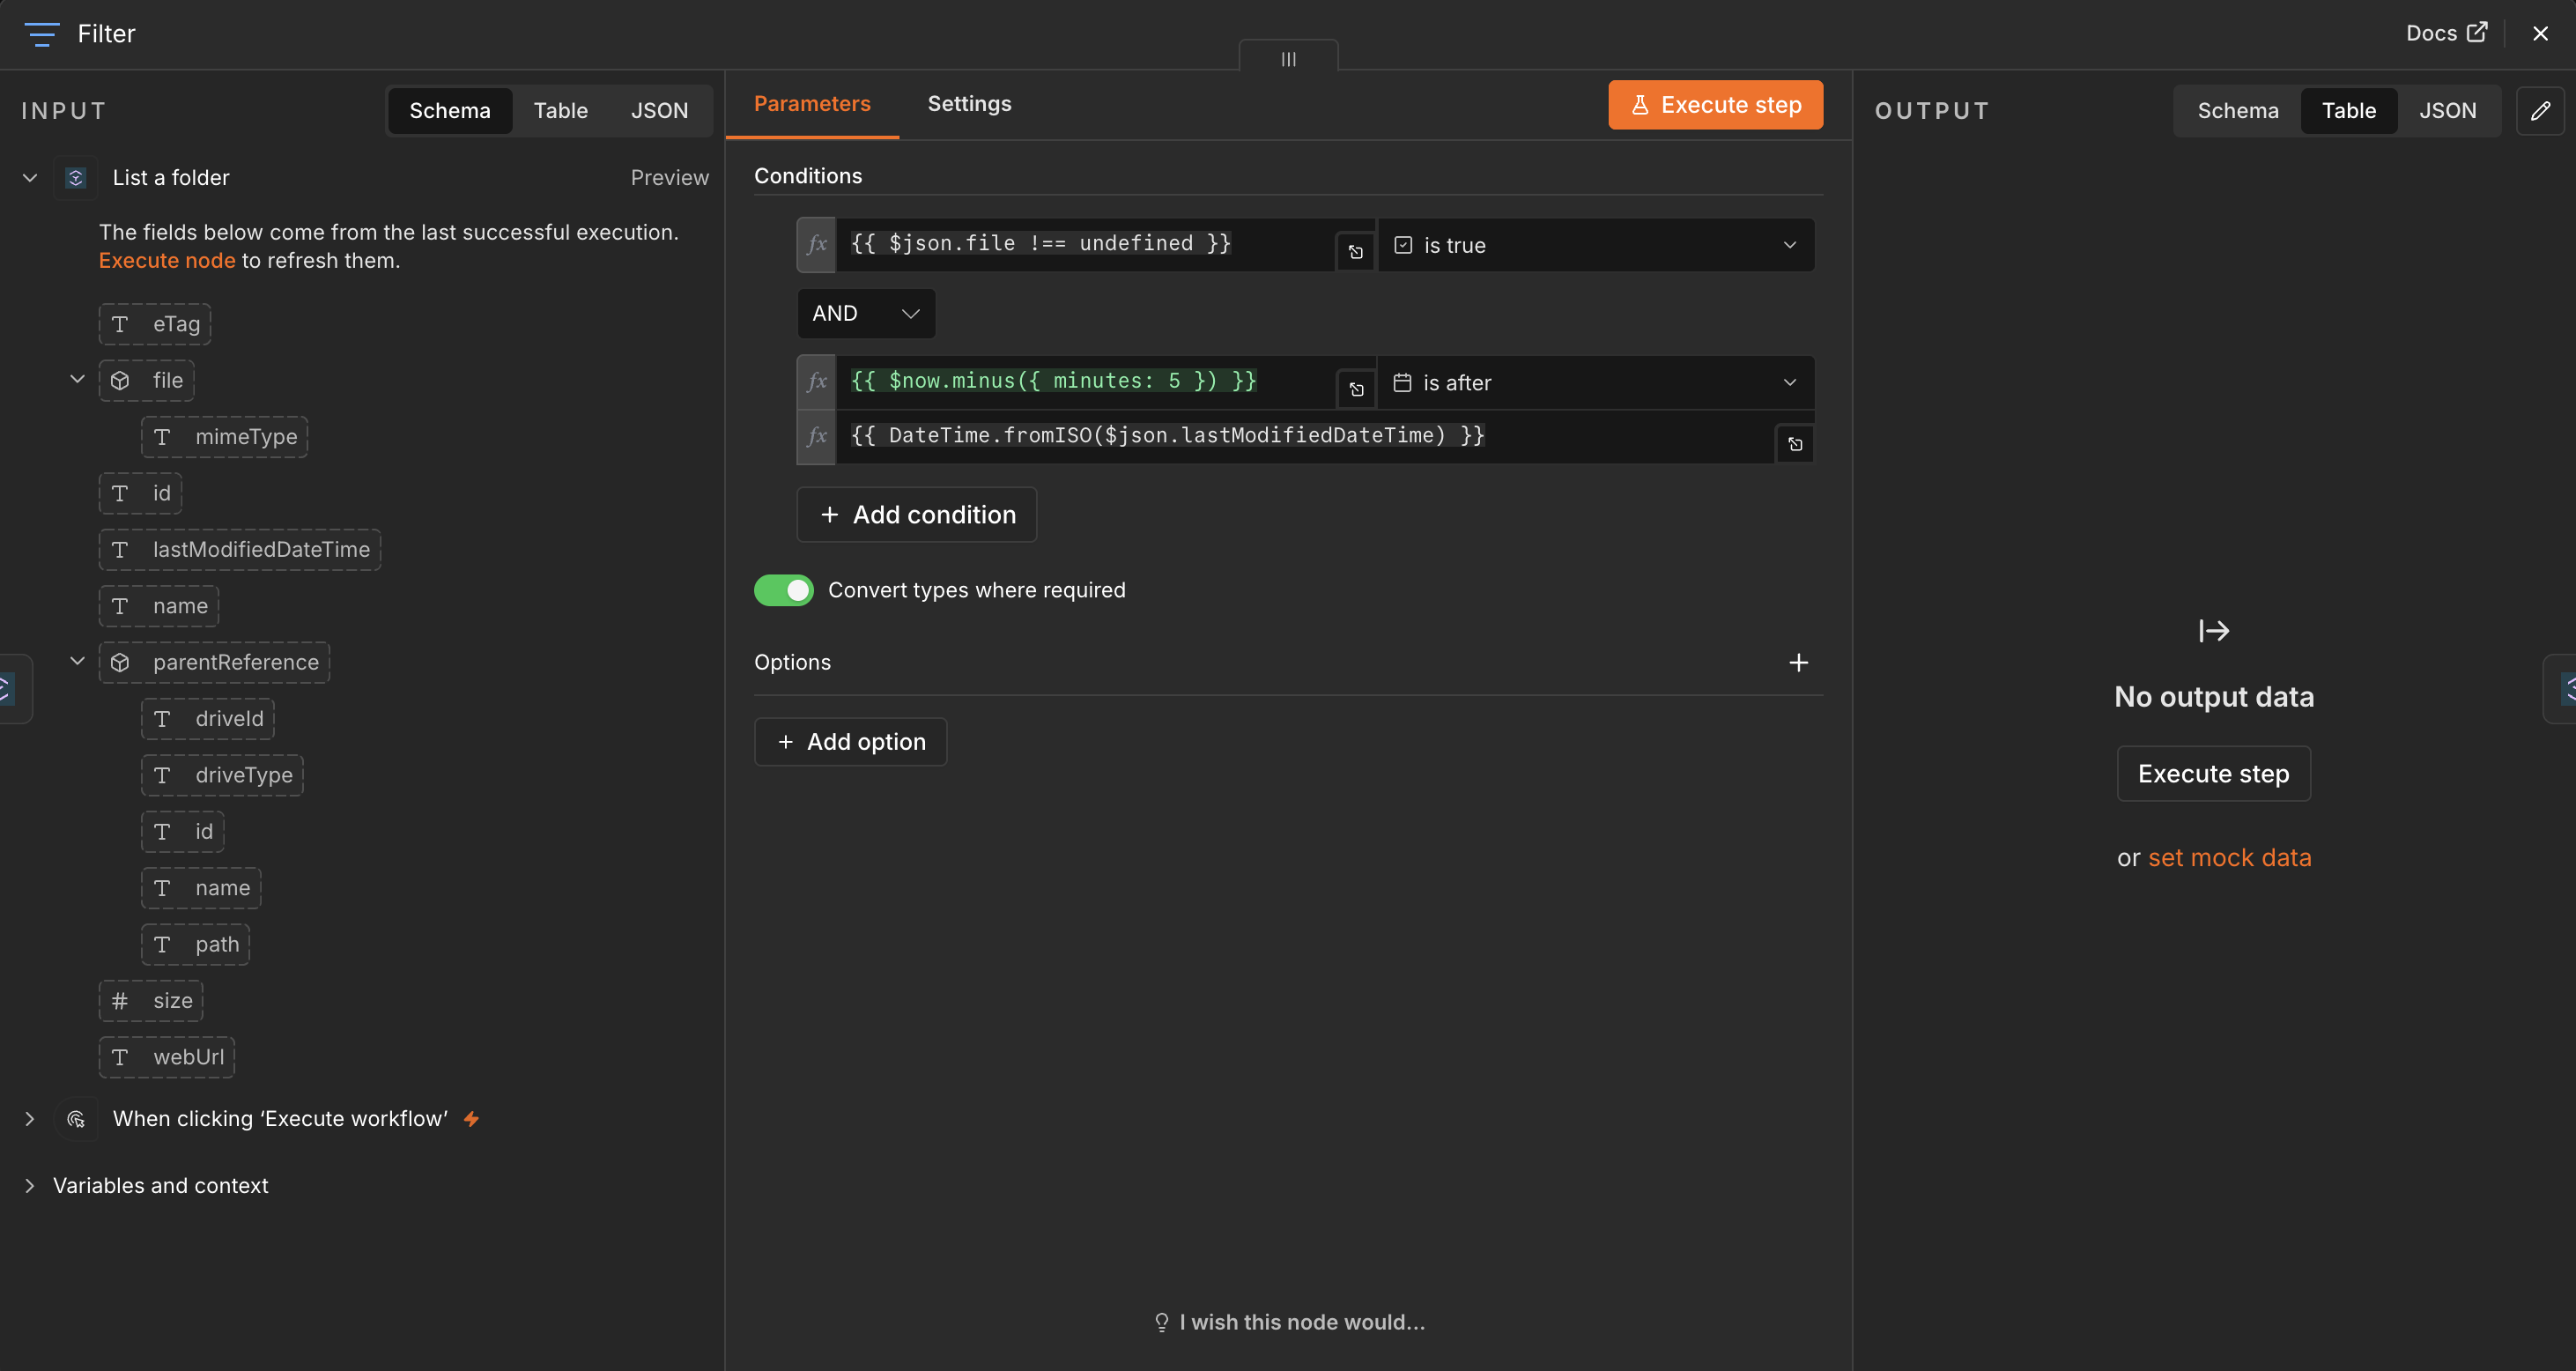Open Docs external link
The width and height of the screenshot is (2576, 1371).
coord(2446,33)
